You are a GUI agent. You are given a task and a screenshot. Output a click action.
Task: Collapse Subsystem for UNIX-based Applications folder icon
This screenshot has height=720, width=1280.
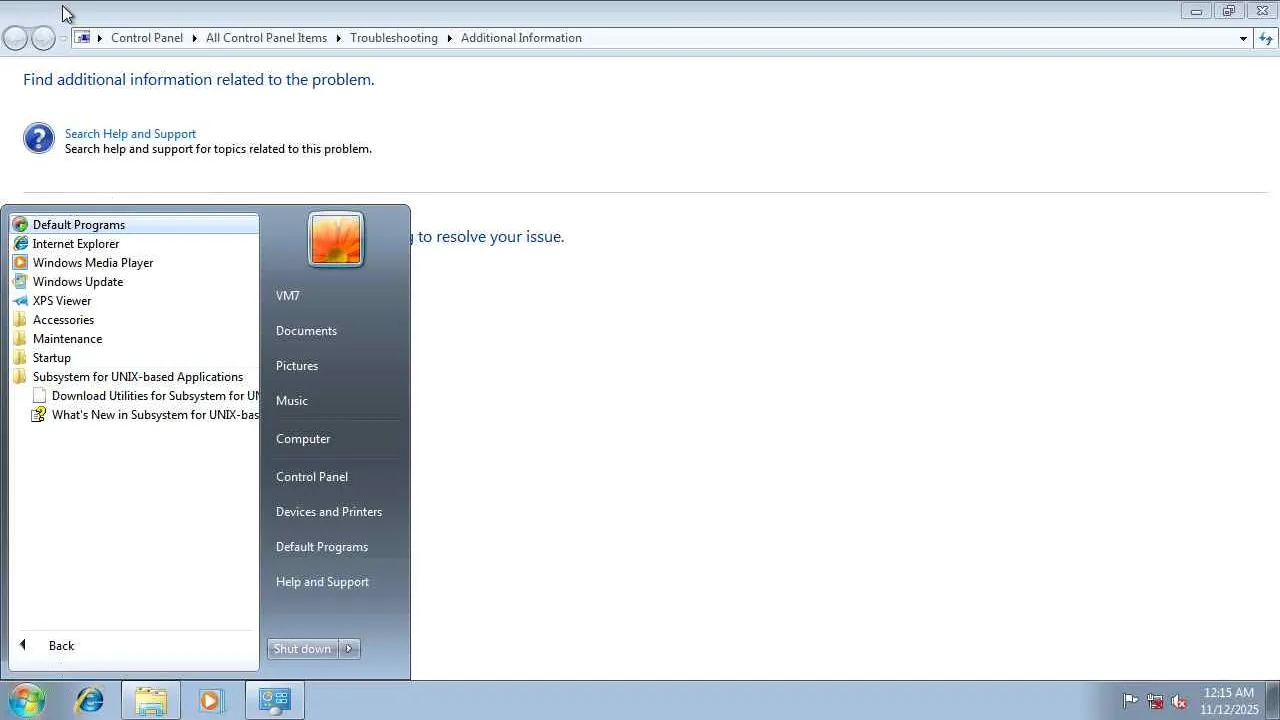click(20, 377)
